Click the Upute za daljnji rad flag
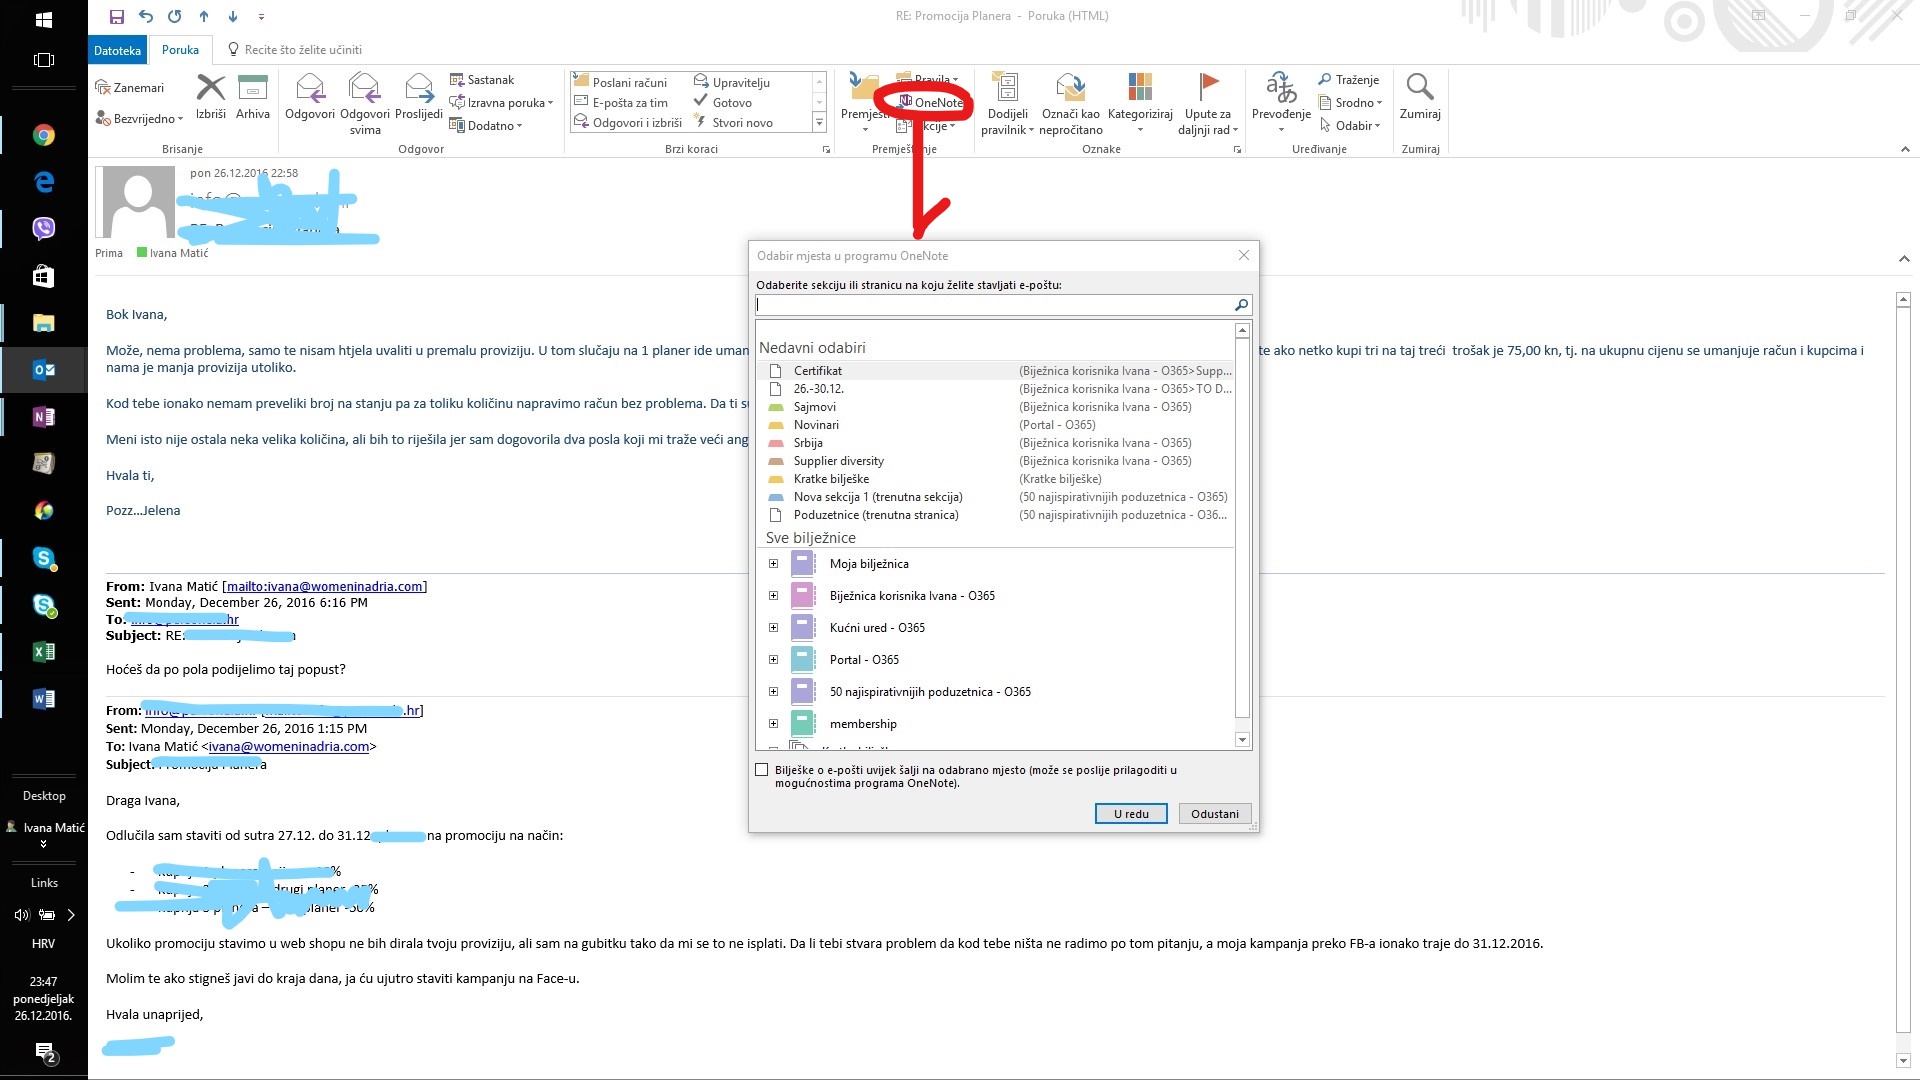 coord(1208,88)
